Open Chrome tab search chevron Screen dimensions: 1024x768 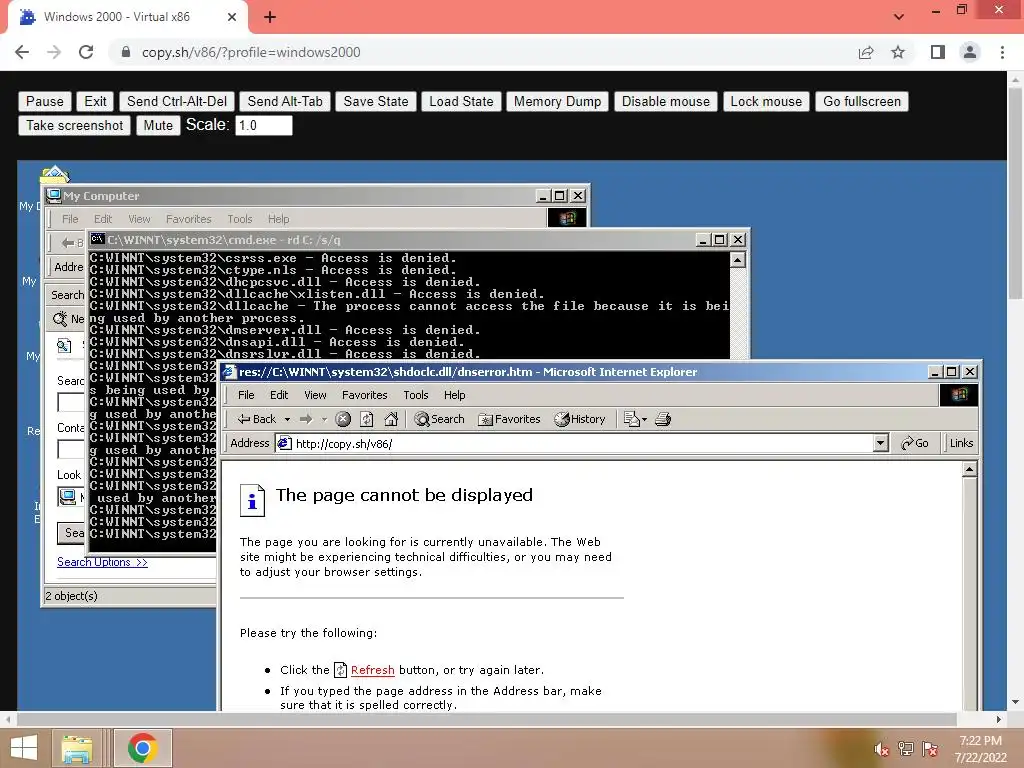[x=899, y=17]
